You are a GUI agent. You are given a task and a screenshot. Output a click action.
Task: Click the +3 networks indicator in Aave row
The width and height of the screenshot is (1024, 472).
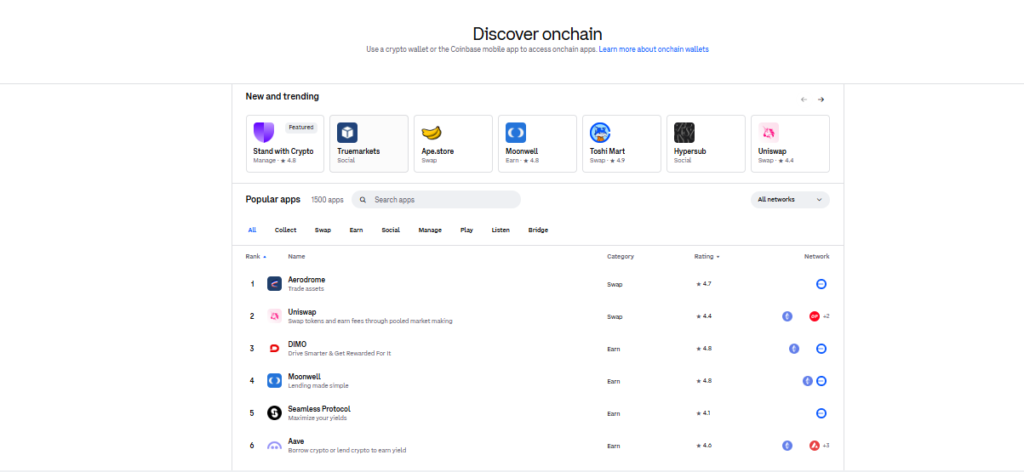[x=826, y=446]
